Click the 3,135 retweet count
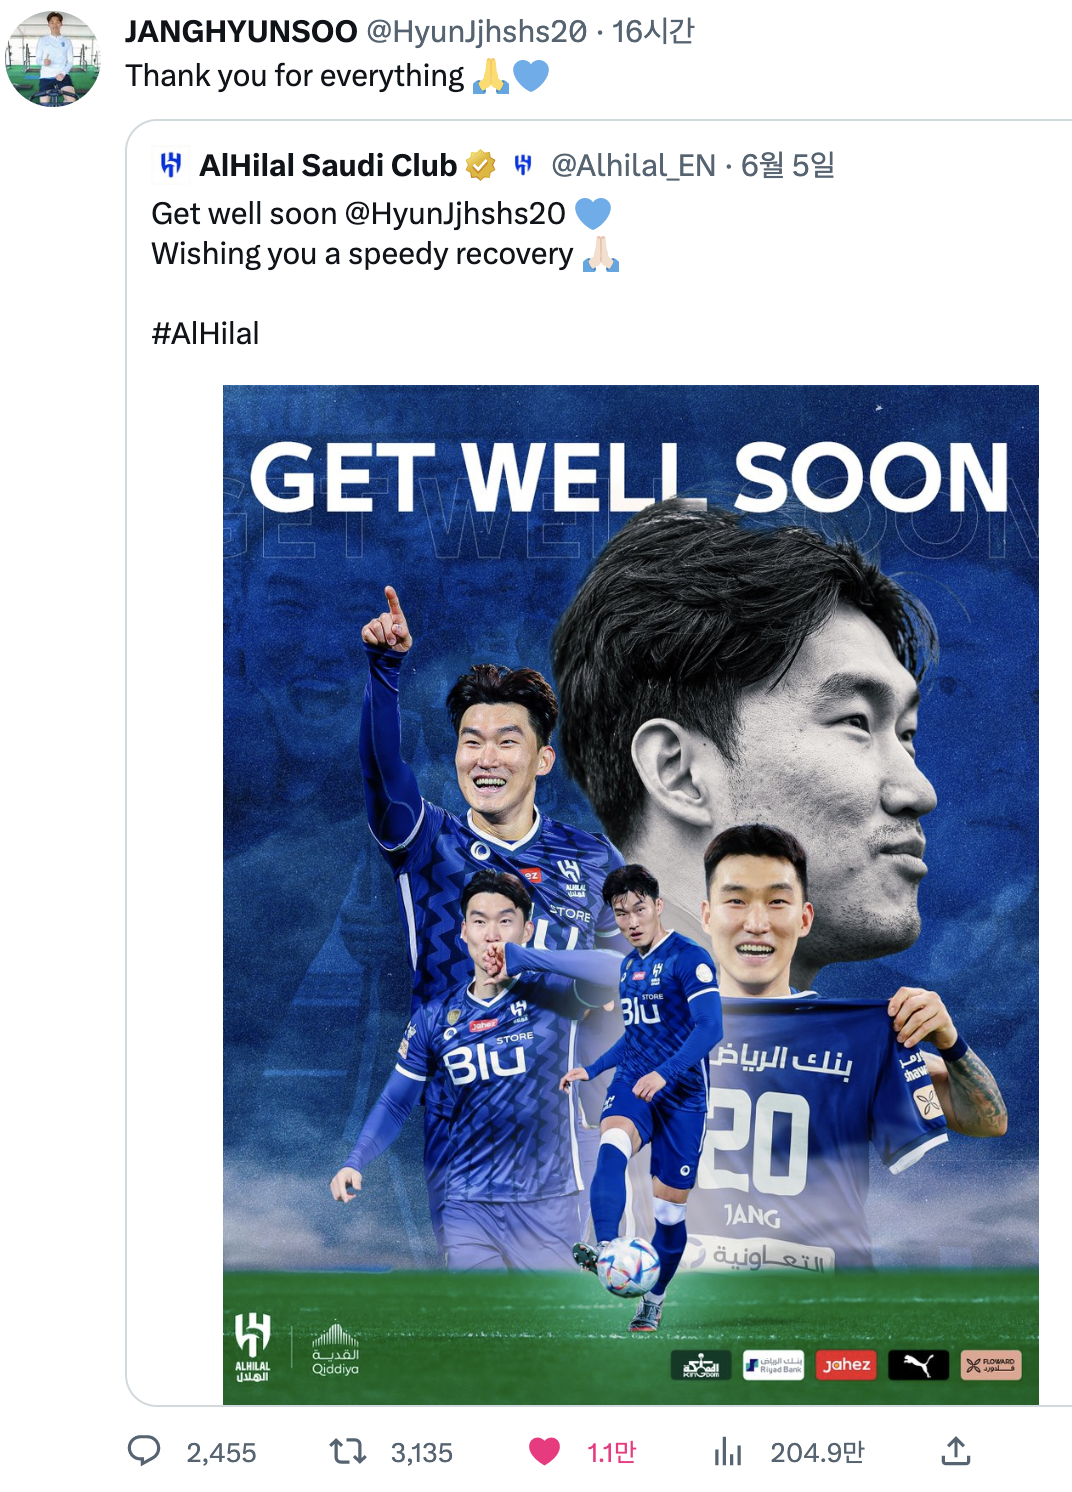The image size is (1072, 1492). click(422, 1452)
